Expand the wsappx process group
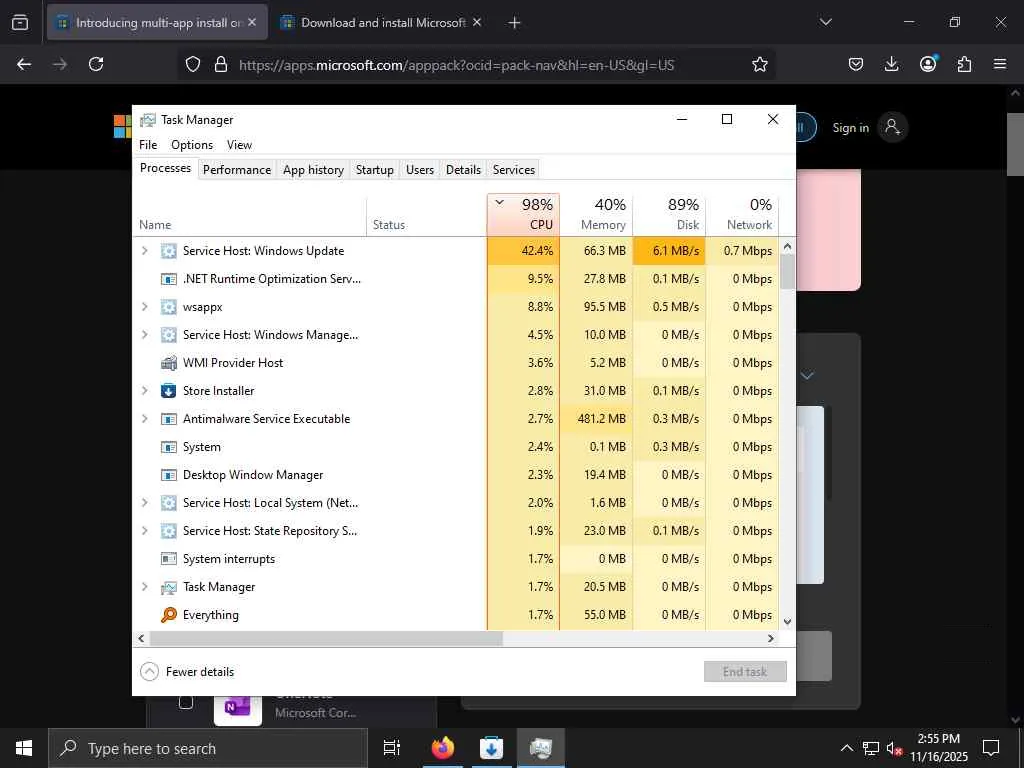Screen dimensions: 1024x768 pos(145,307)
